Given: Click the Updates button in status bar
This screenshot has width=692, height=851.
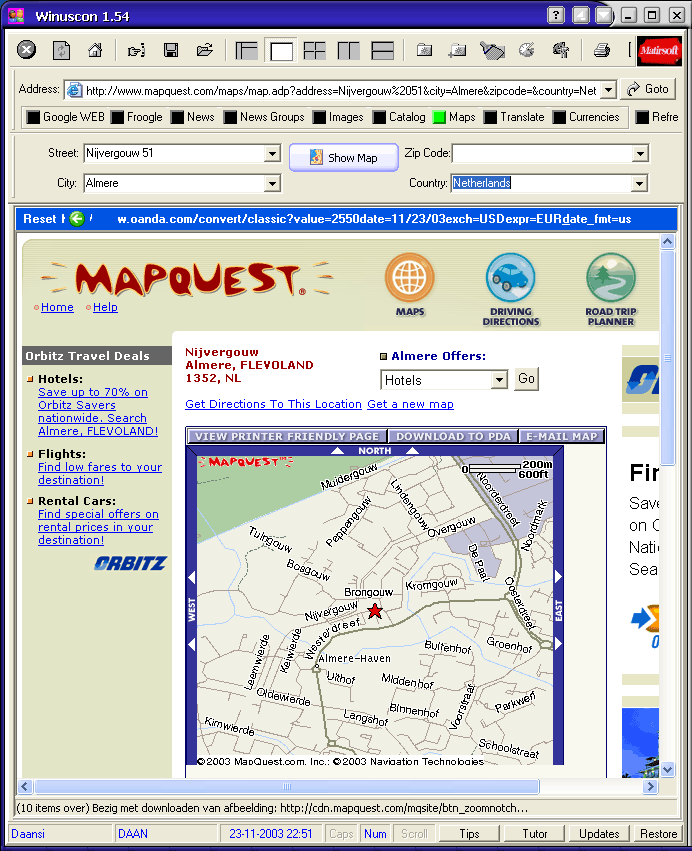Looking at the screenshot, I should click(x=599, y=834).
